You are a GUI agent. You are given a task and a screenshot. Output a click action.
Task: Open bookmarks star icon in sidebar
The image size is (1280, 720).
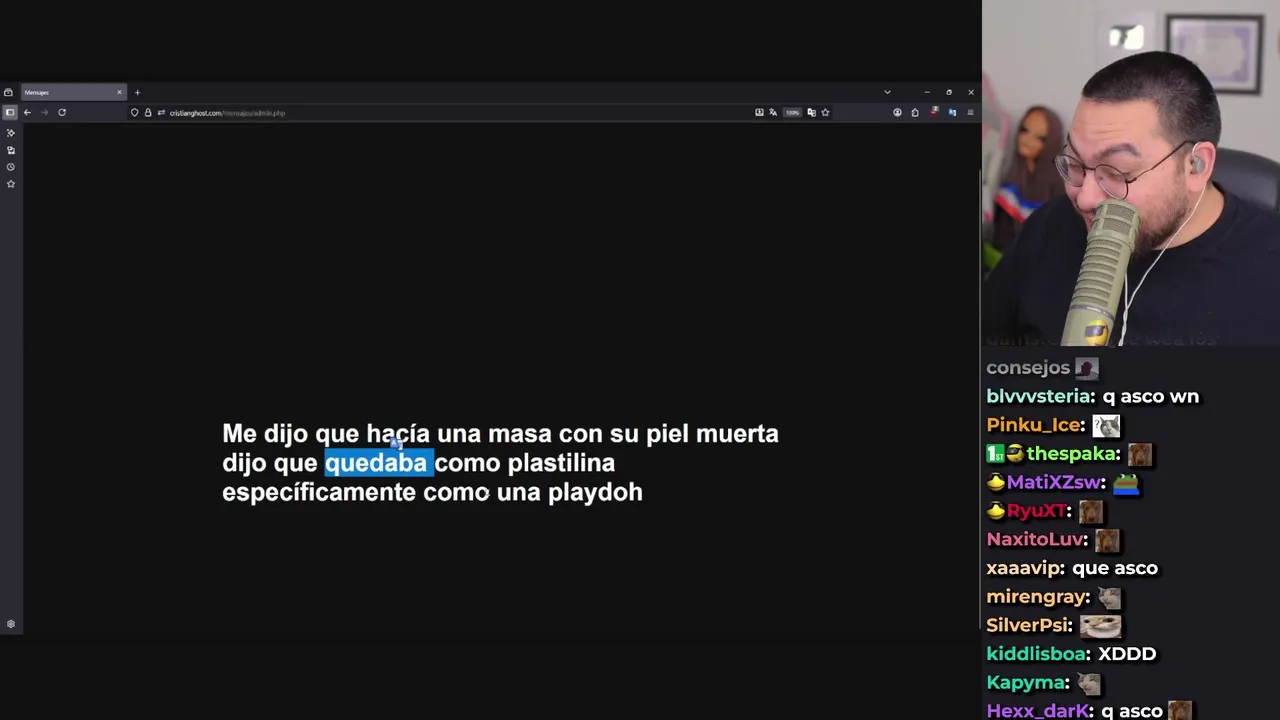click(x=11, y=184)
